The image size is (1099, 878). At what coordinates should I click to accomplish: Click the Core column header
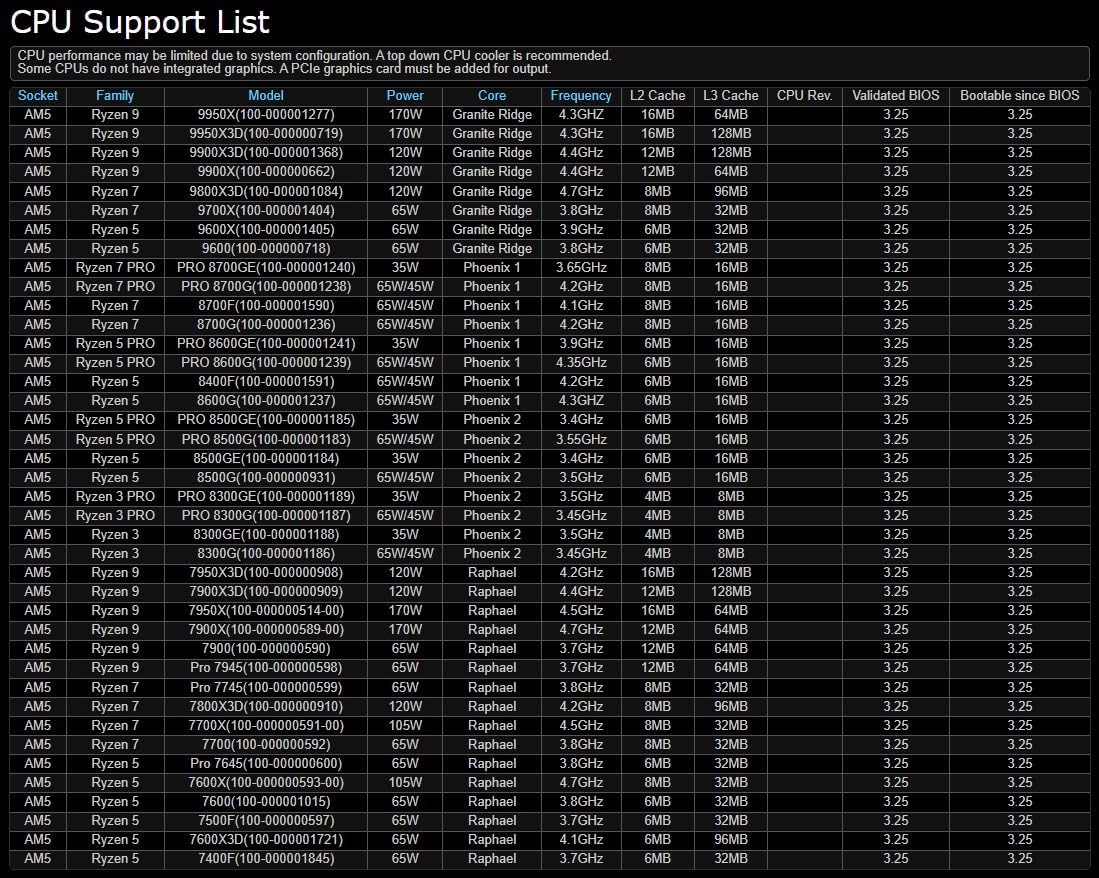492,96
